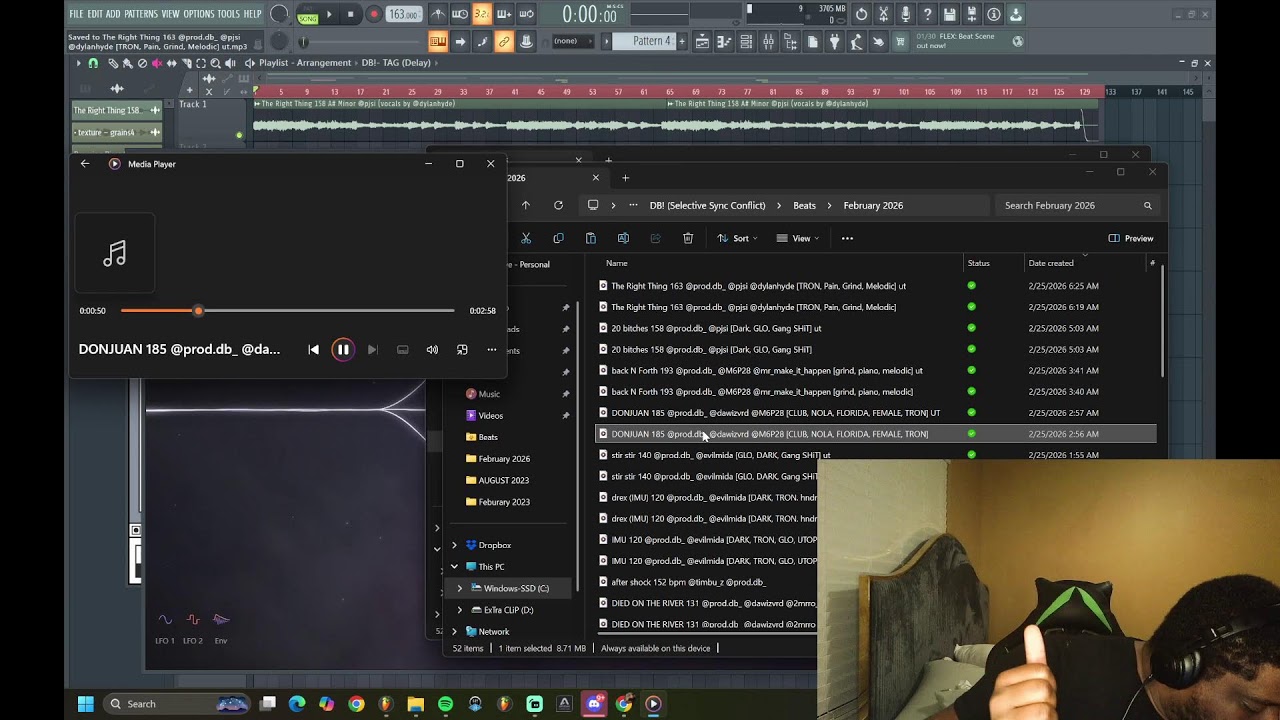Select the playlist Slice tool
Image resolution: width=1280 pixels, height=720 pixels.
(187, 63)
